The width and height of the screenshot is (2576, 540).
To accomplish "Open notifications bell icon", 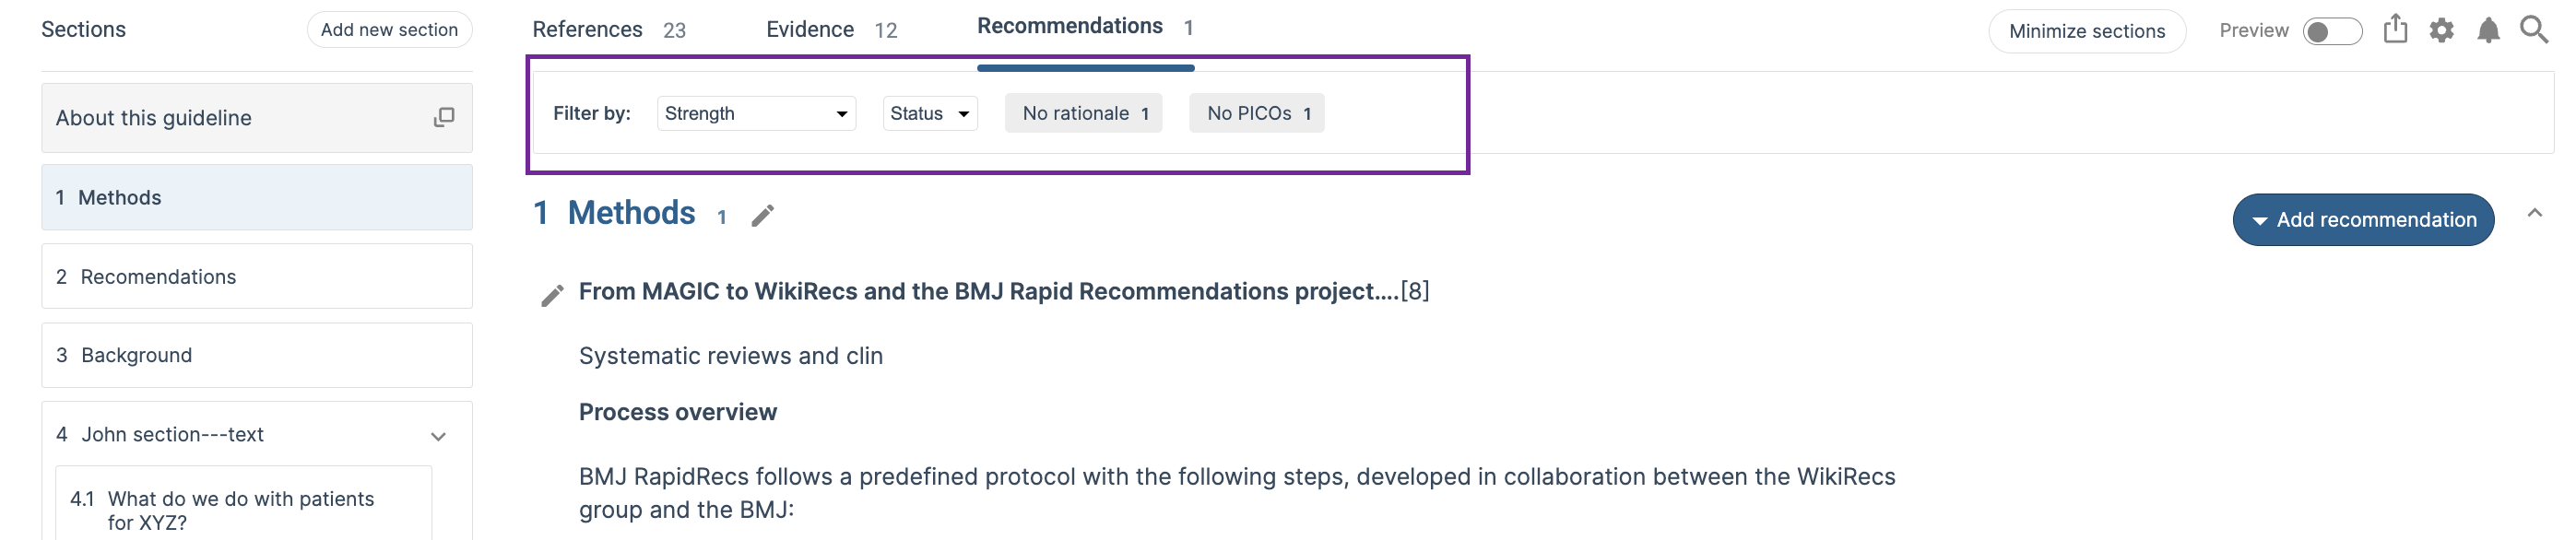I will (2488, 31).
